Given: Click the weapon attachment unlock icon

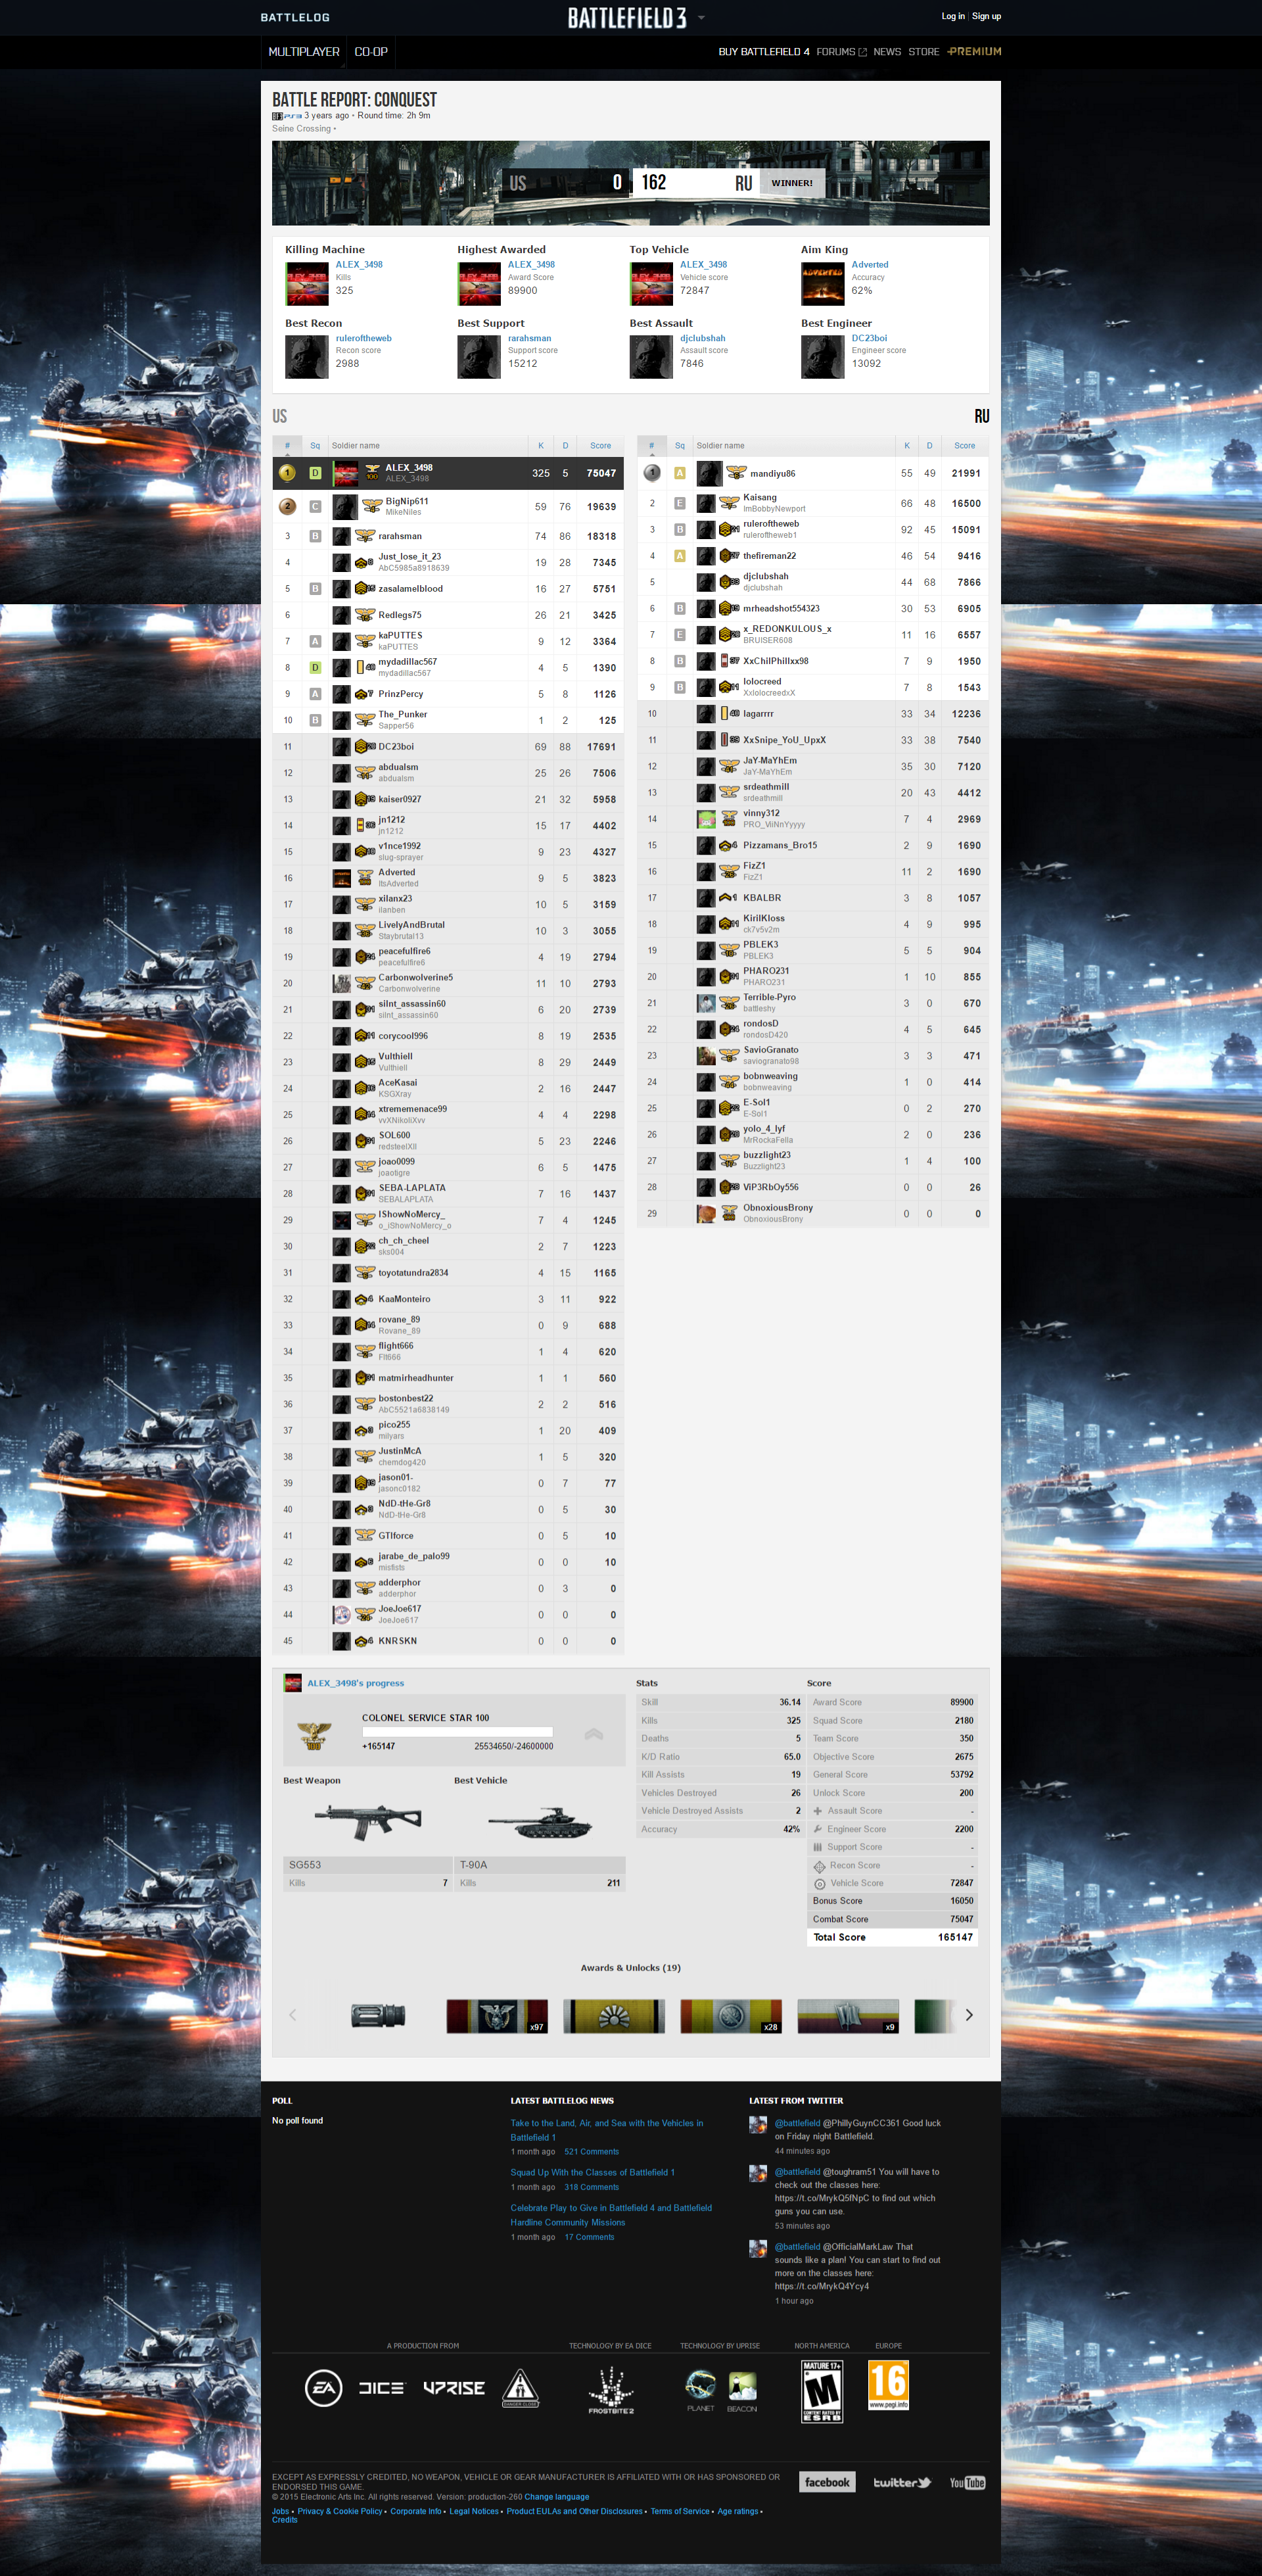Looking at the screenshot, I should [379, 2015].
